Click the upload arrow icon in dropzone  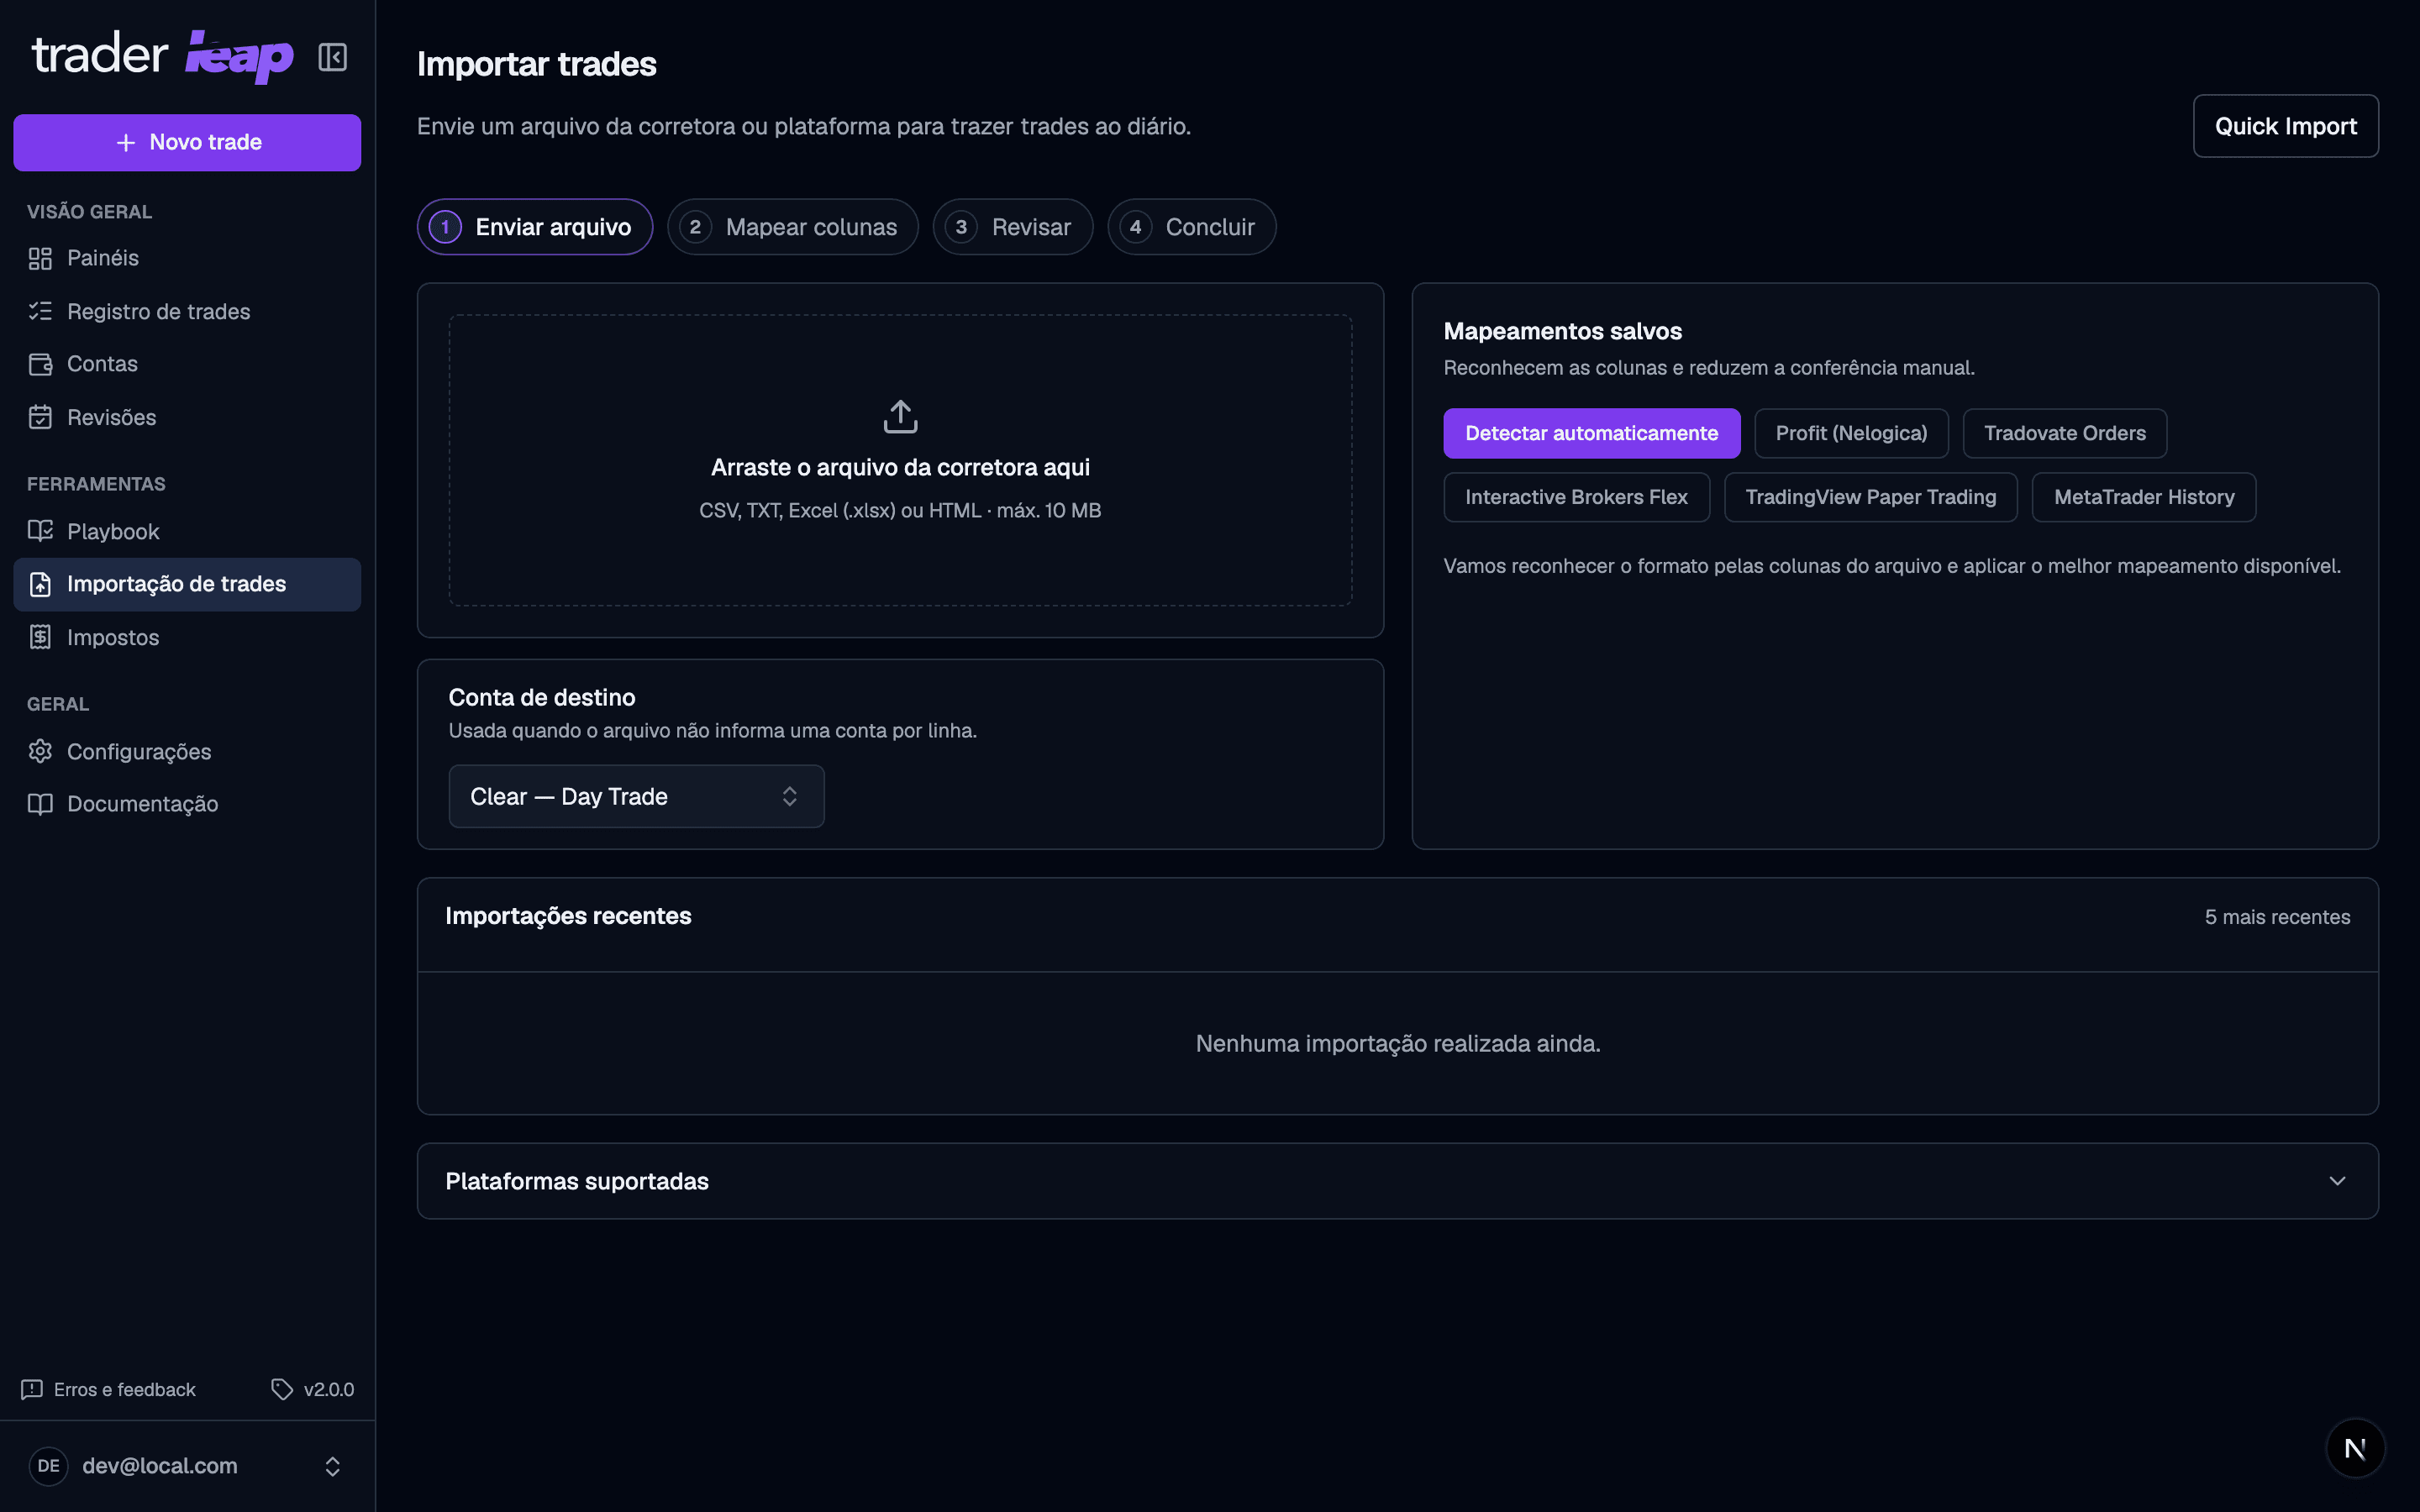[x=900, y=416]
